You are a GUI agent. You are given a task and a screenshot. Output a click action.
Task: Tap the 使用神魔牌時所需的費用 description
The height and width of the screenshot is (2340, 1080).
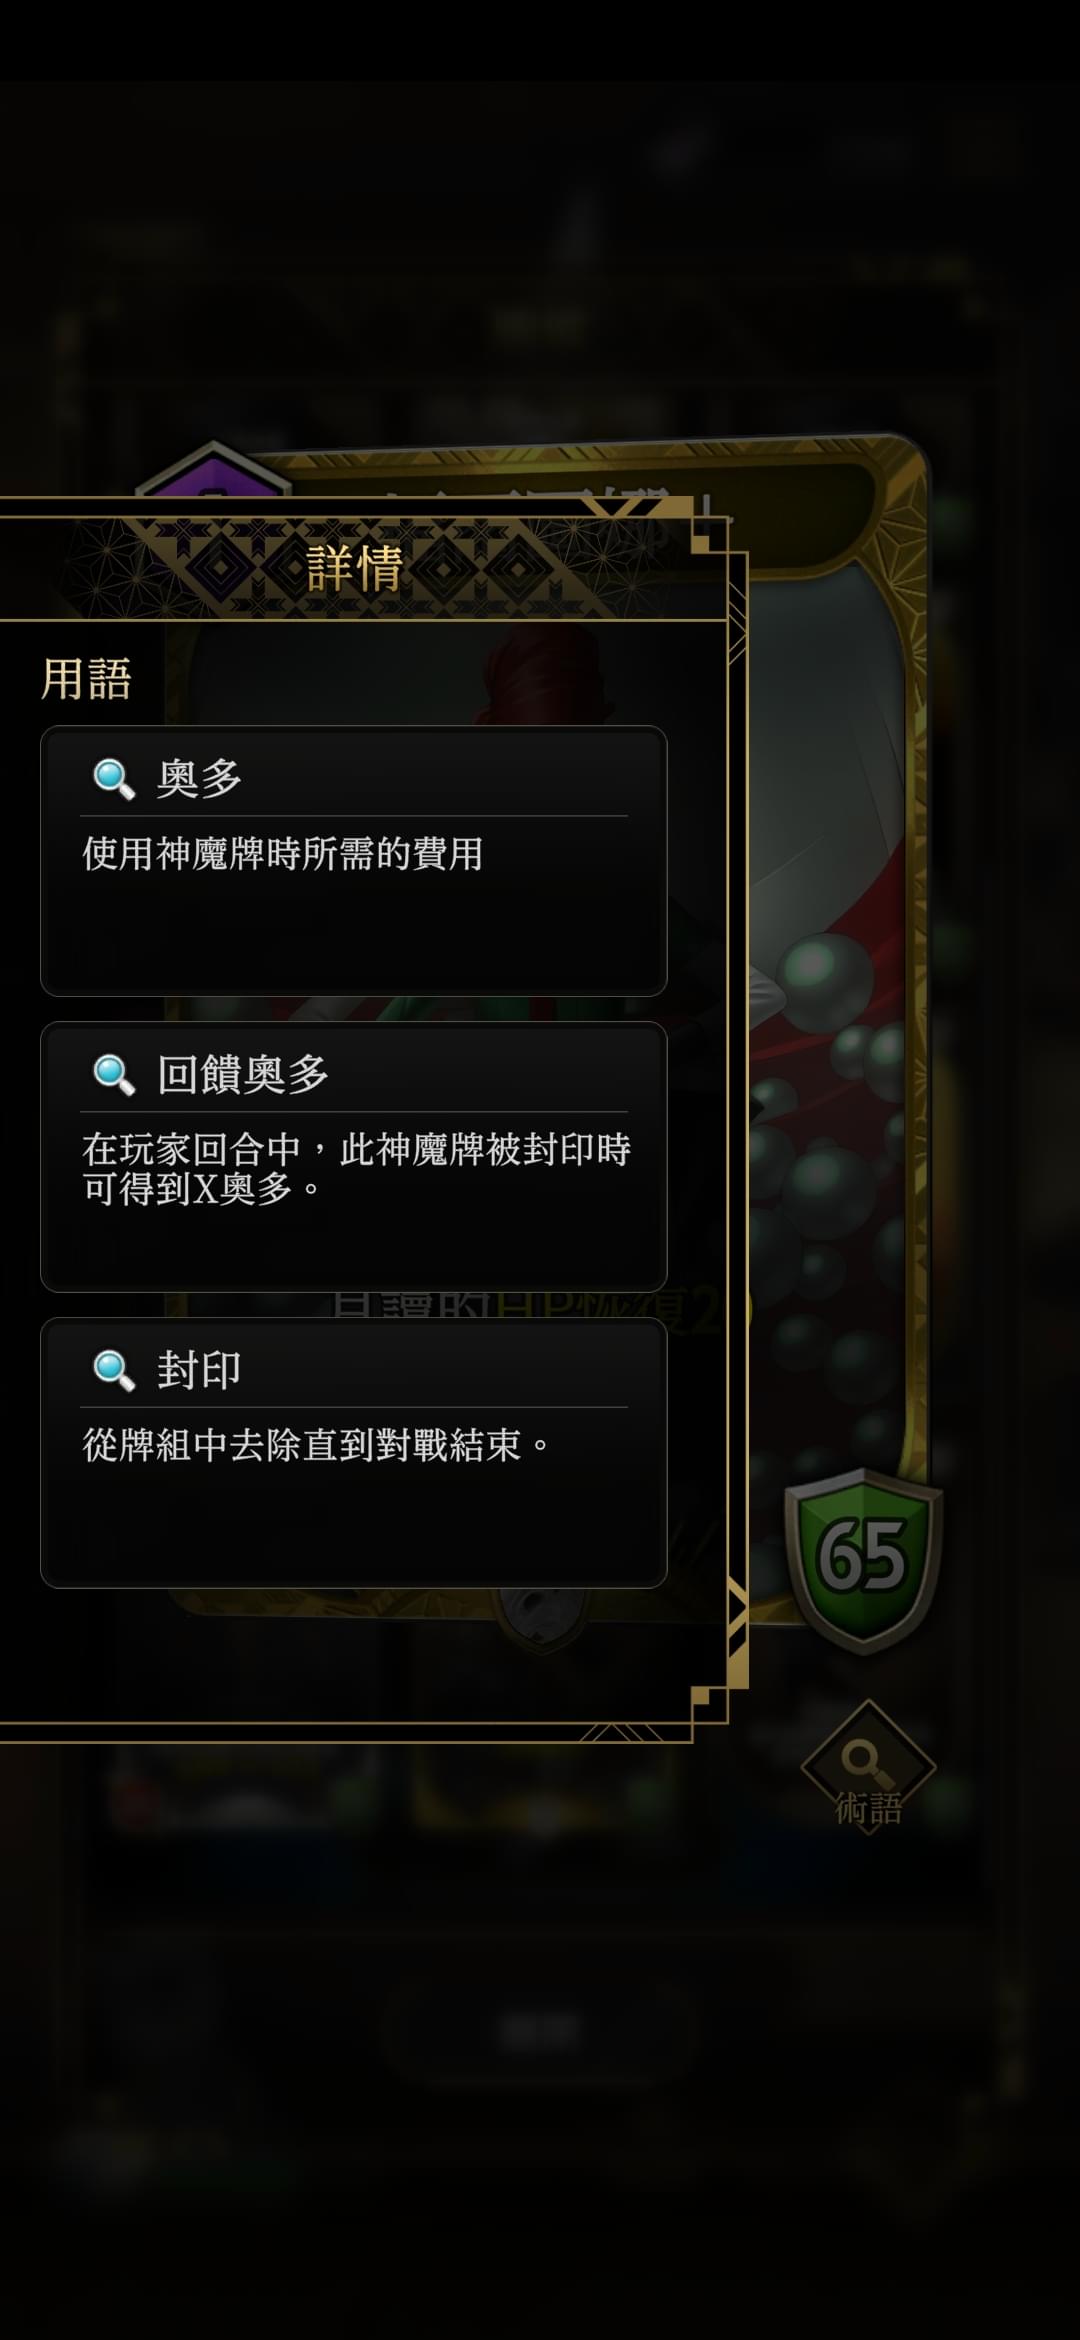[283, 854]
